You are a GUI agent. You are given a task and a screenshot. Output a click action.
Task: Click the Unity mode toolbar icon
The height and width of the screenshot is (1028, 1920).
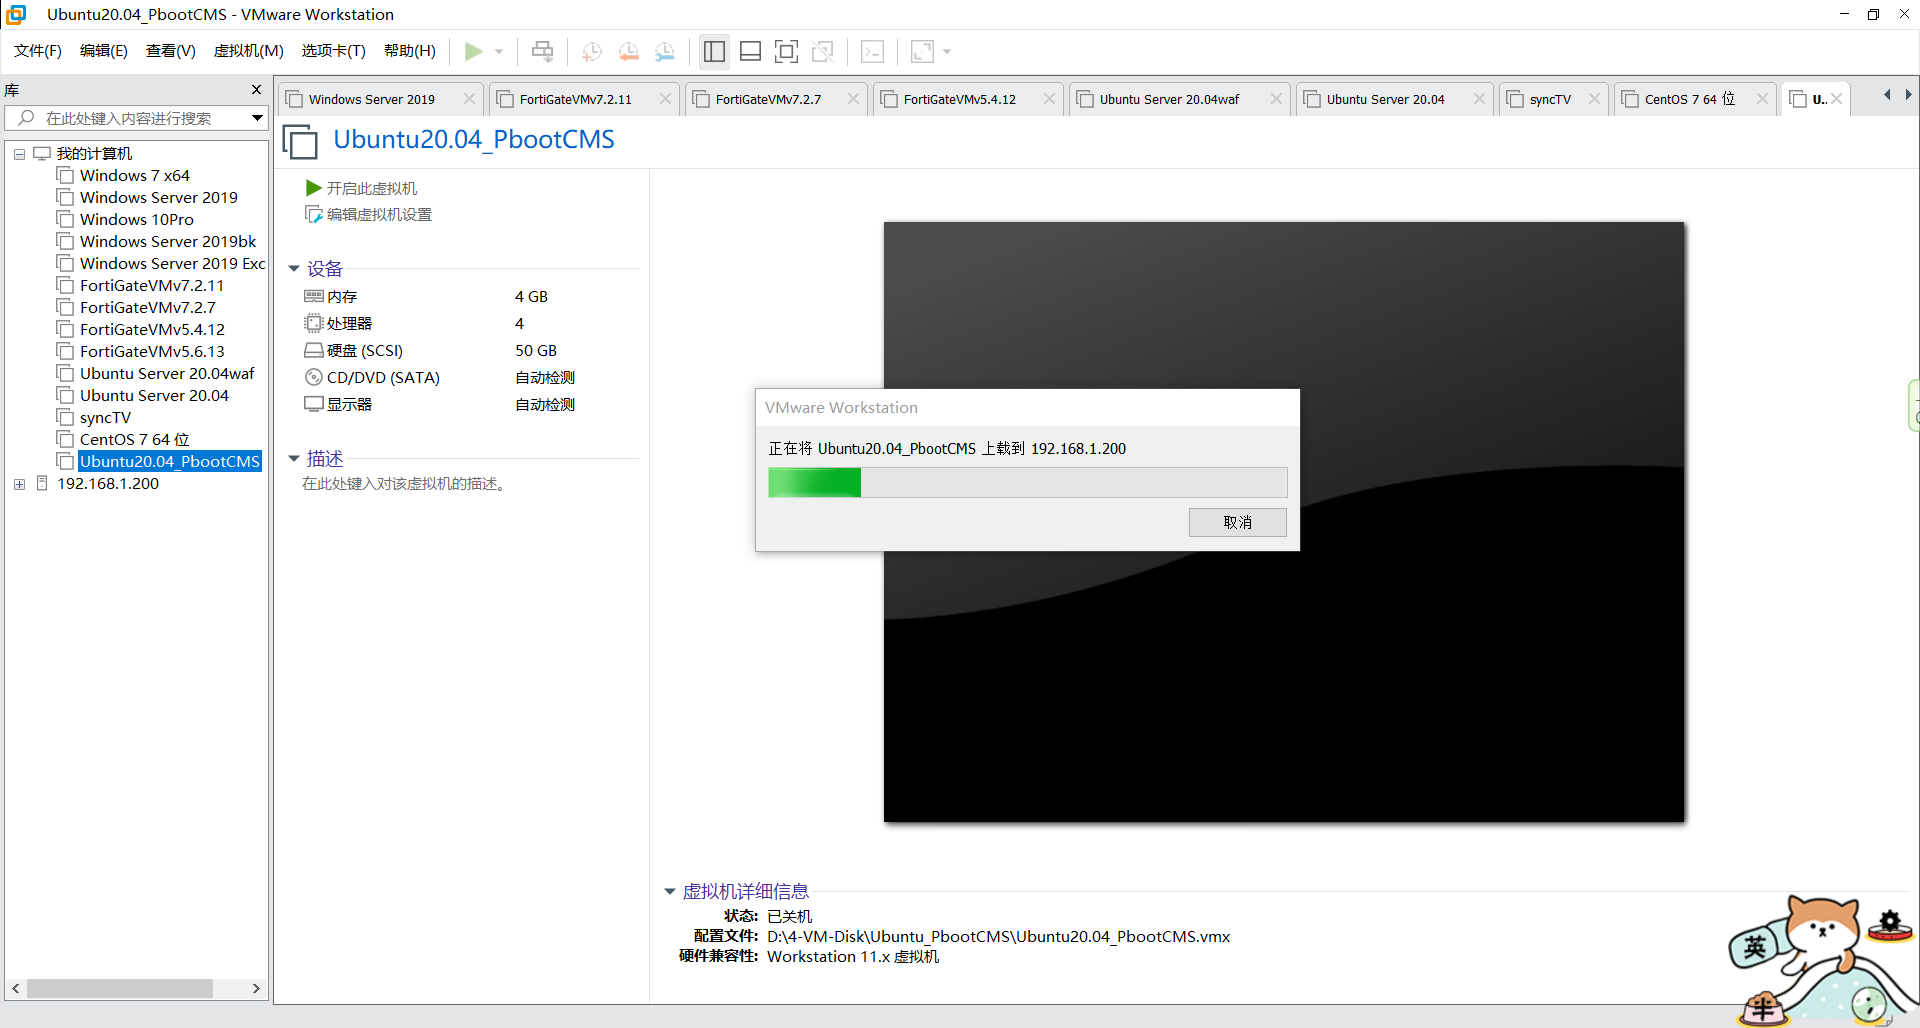pyautogui.click(x=823, y=51)
